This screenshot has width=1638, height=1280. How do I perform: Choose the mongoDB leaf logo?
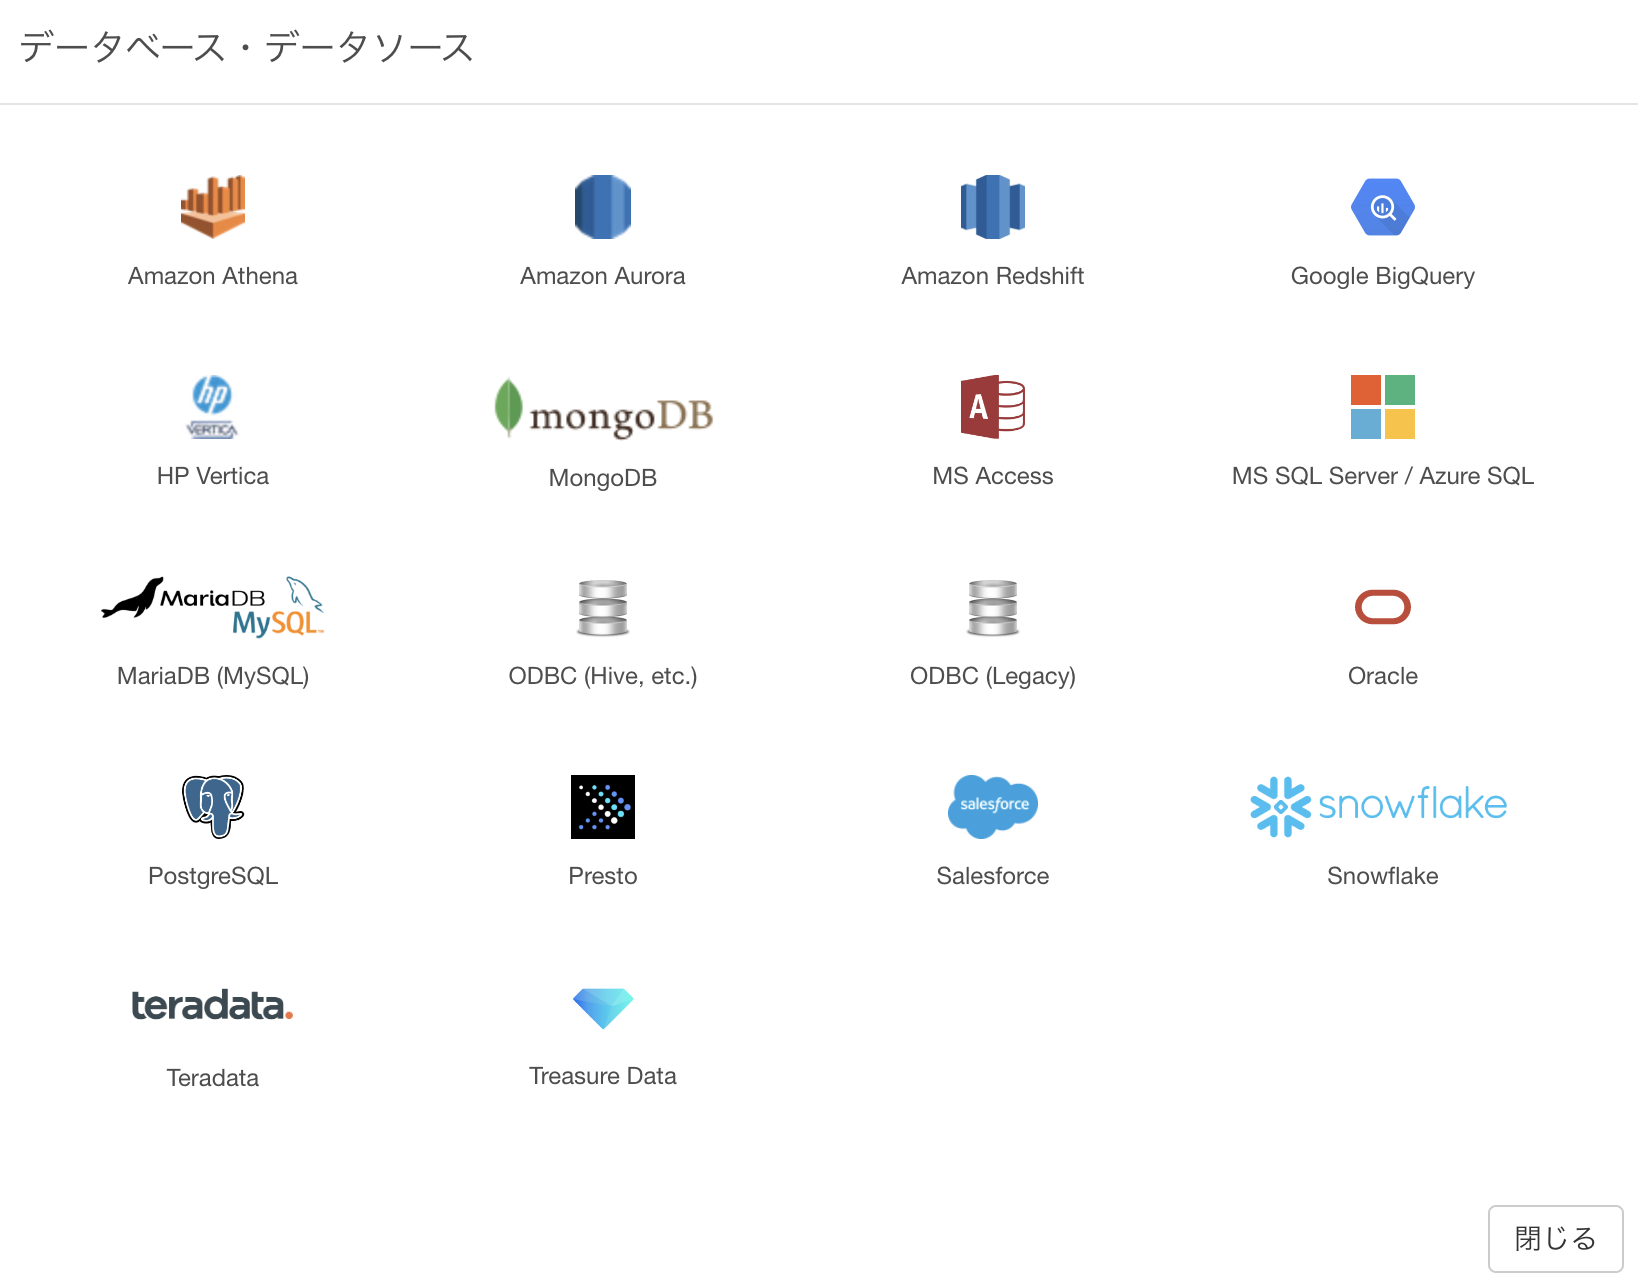coord(603,408)
